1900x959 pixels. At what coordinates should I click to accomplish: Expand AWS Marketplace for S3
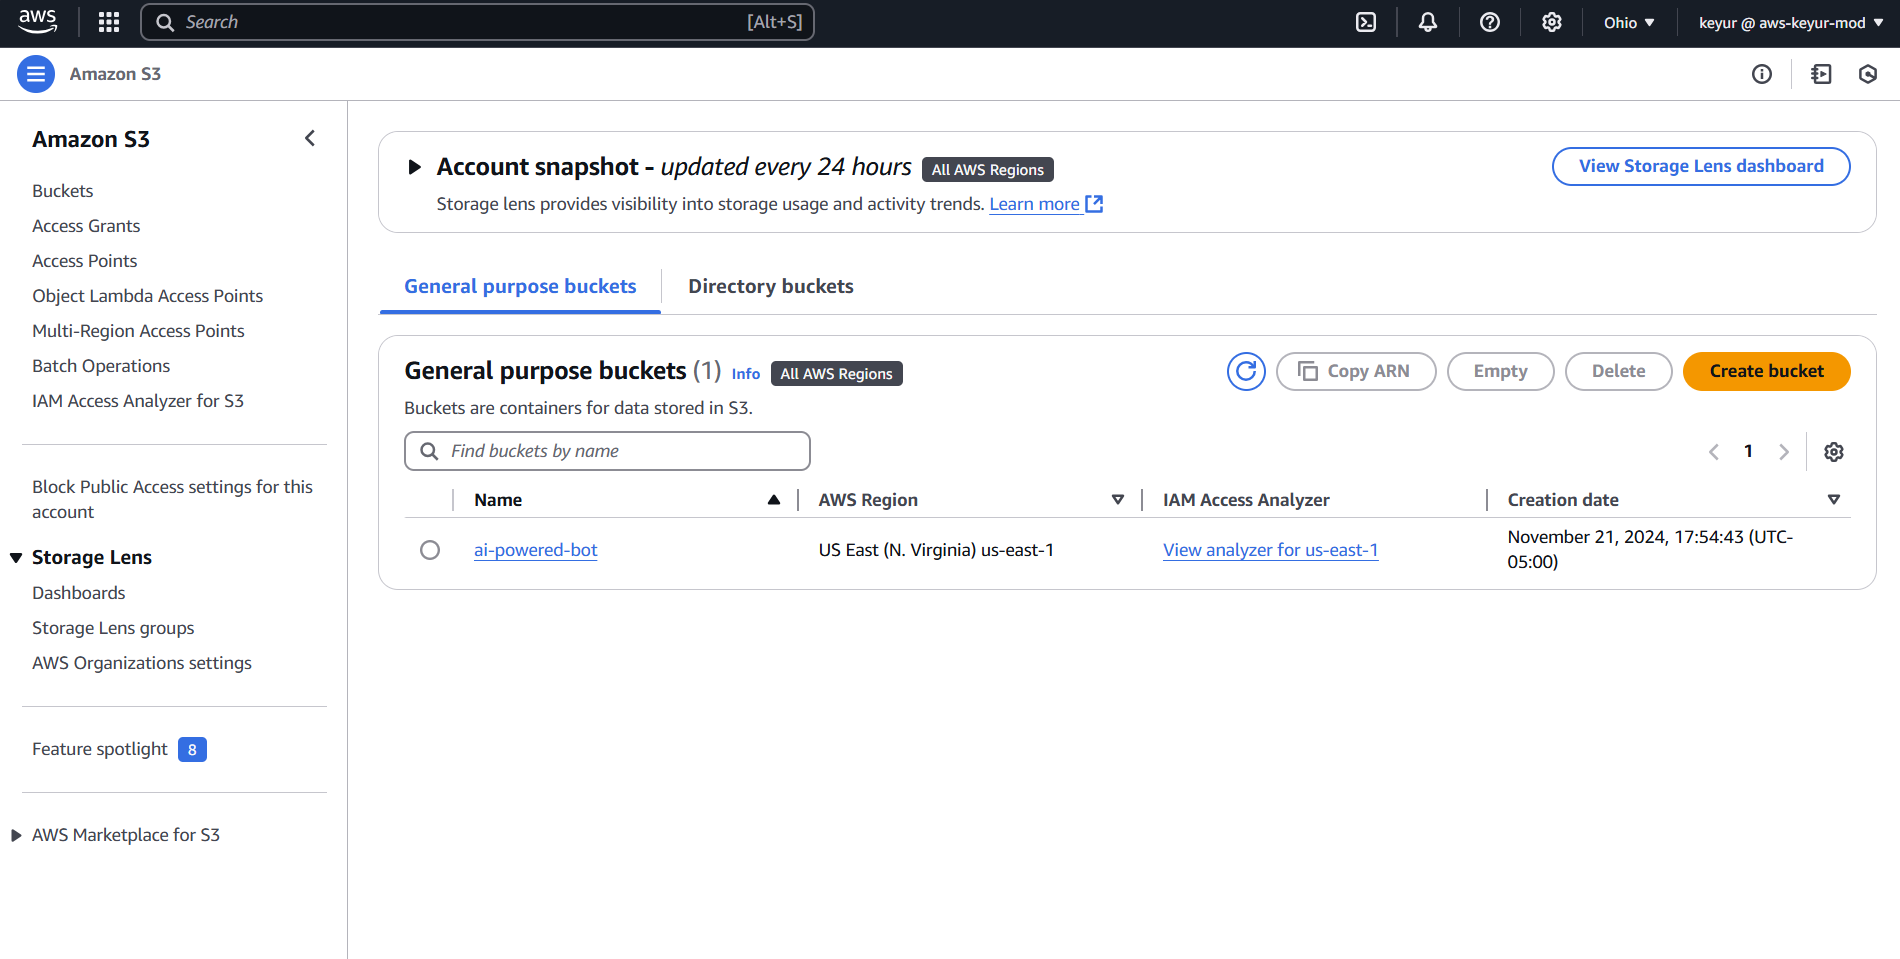[x=16, y=835]
